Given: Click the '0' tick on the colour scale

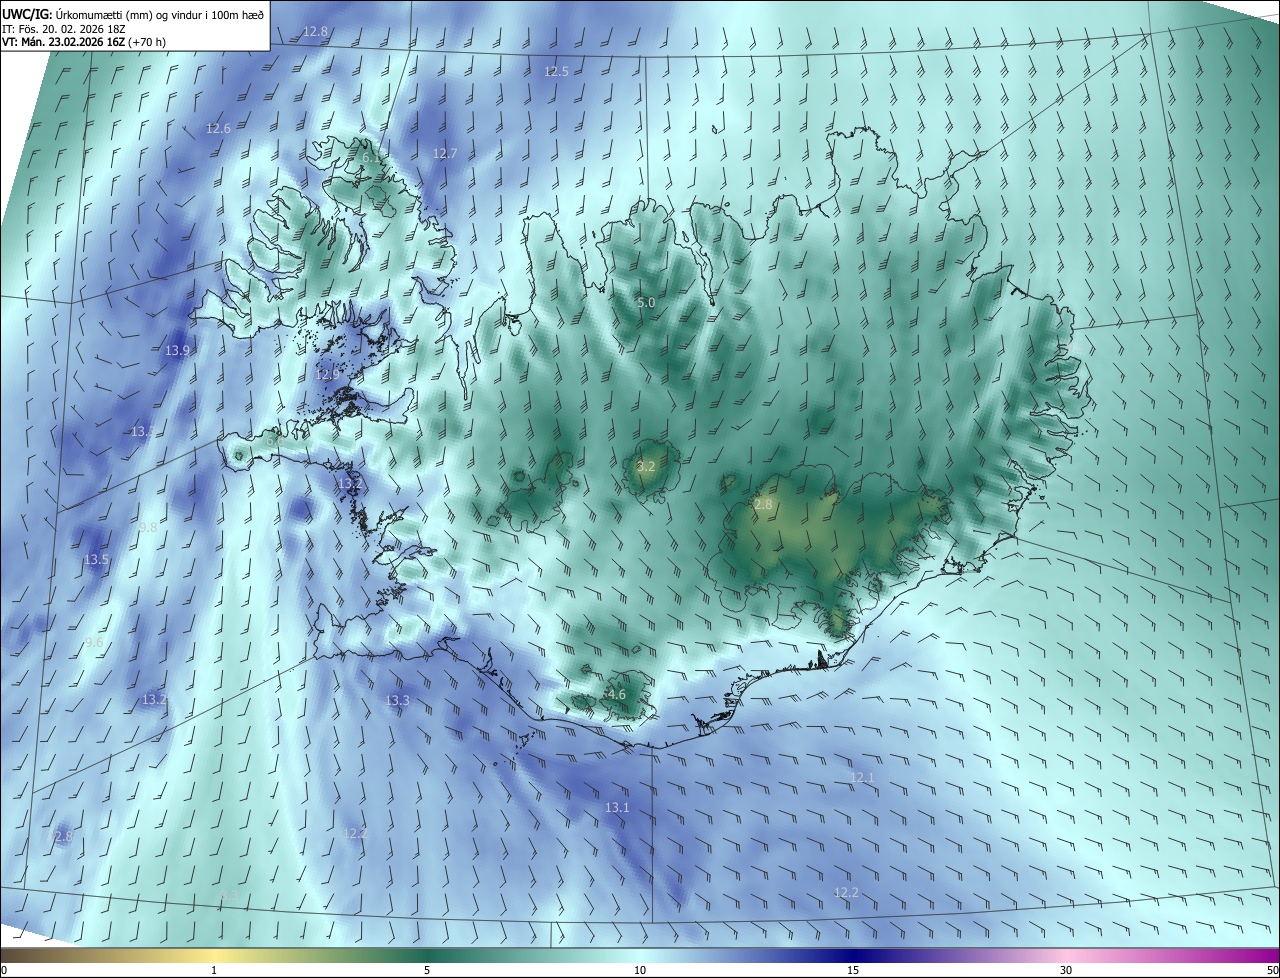Looking at the screenshot, I should coord(4,970).
